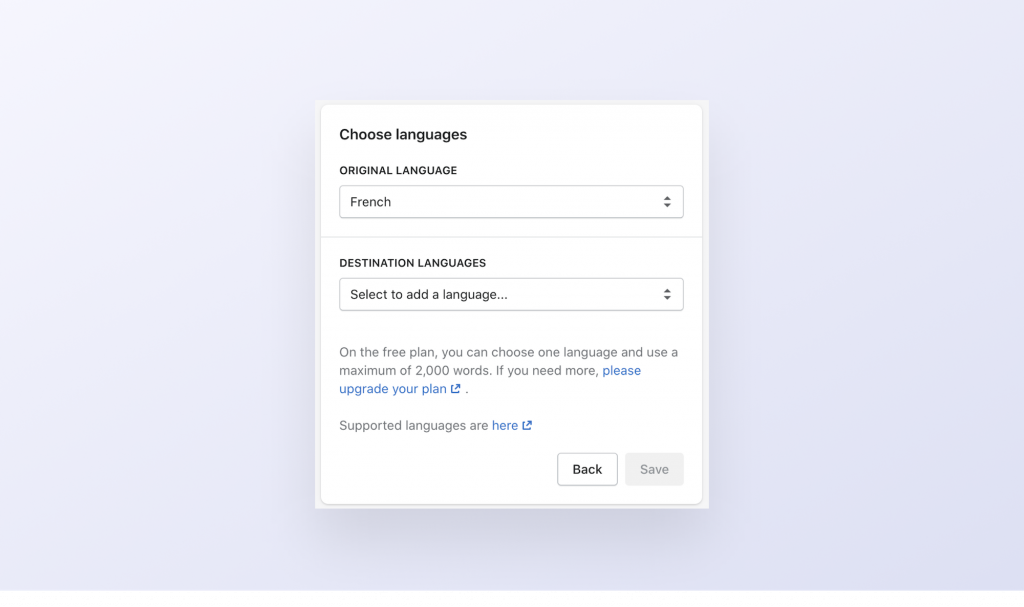
Task: Click the external link icon after 'upgrade your plan'
Action: click(456, 389)
